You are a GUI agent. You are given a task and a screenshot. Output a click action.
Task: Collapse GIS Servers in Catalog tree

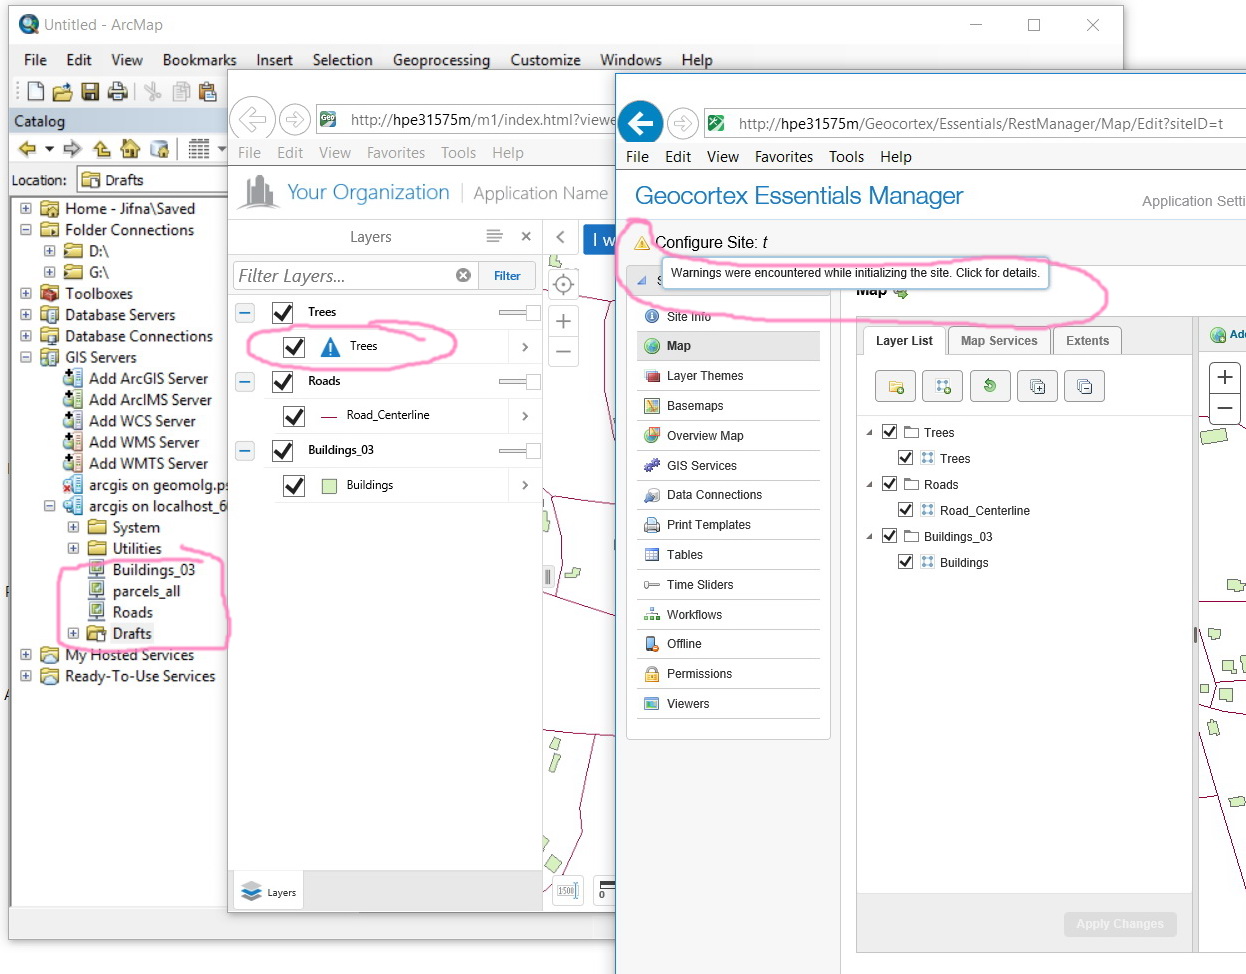[x=25, y=357]
